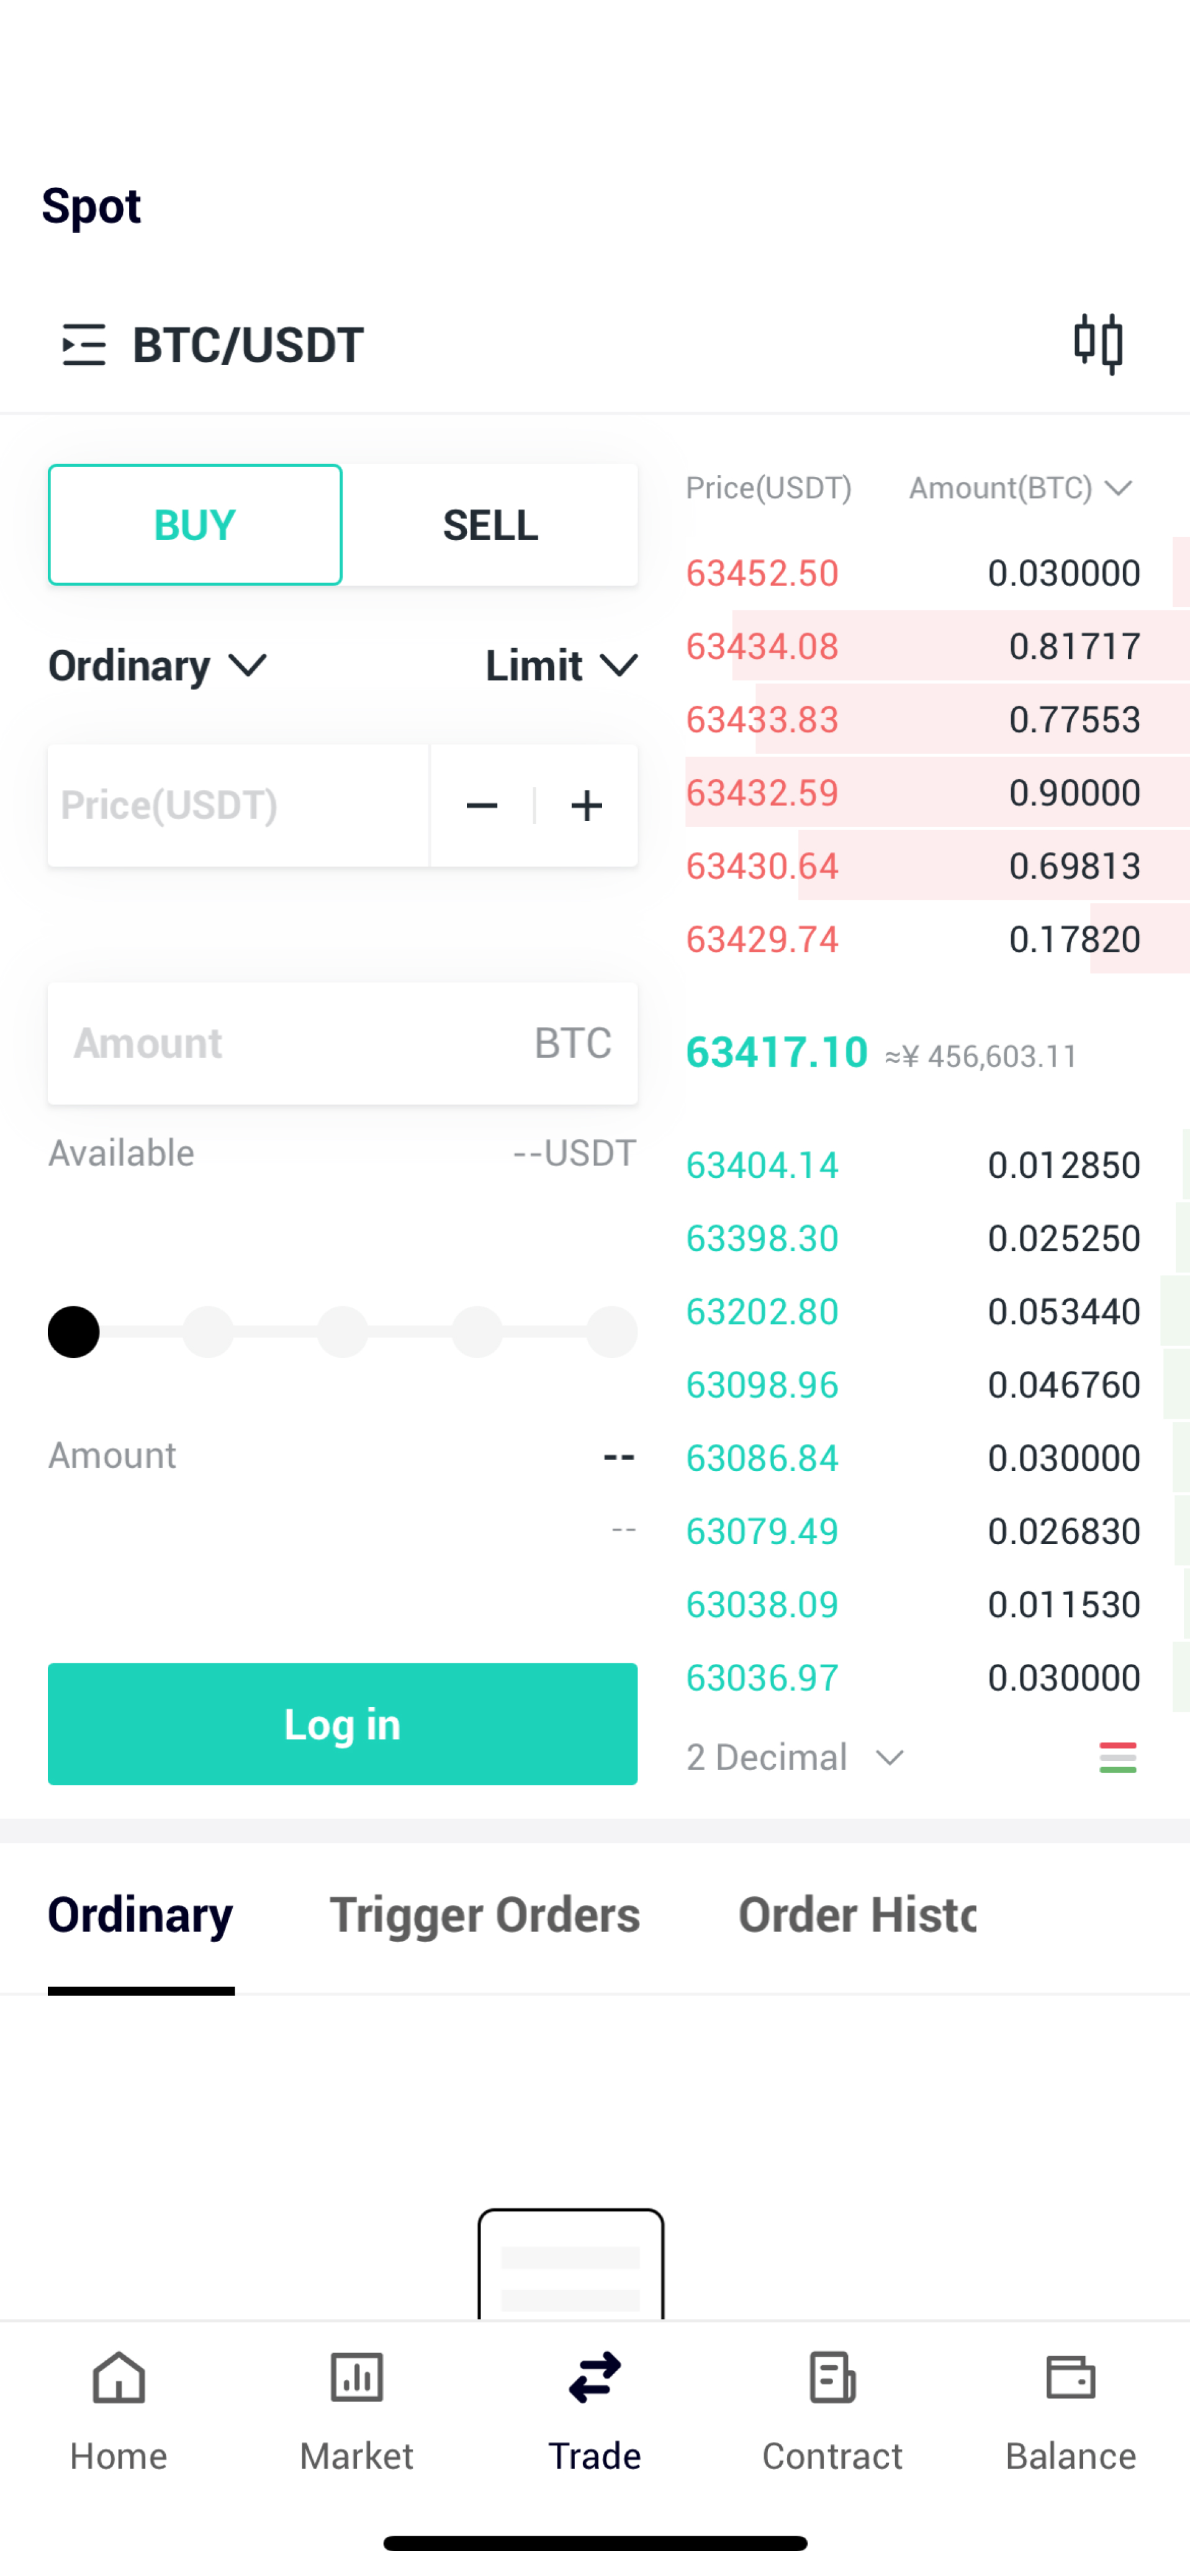Viewport: 1190px width, 2576px height.
Task: Open the candlestick chart view
Action: (x=1098, y=344)
